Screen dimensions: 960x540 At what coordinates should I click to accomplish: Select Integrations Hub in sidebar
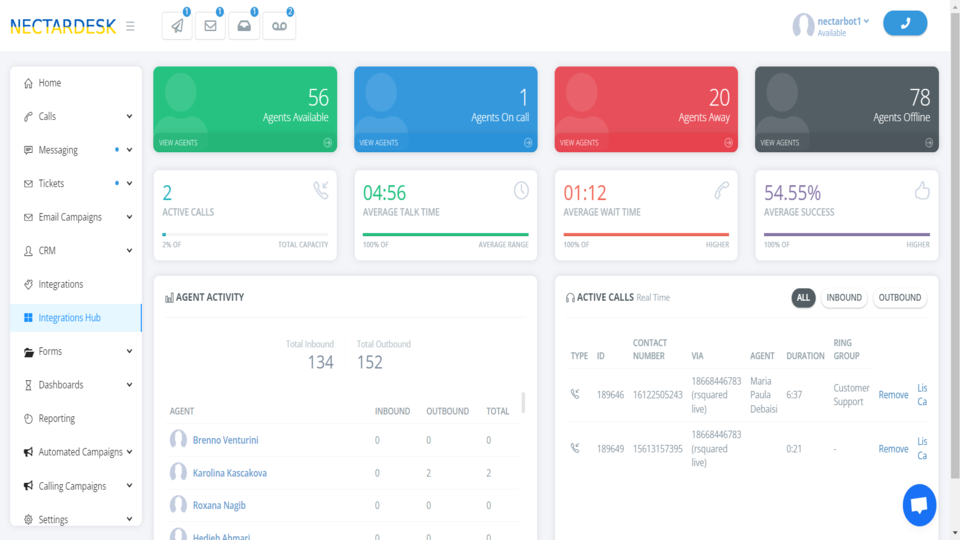[x=76, y=318]
